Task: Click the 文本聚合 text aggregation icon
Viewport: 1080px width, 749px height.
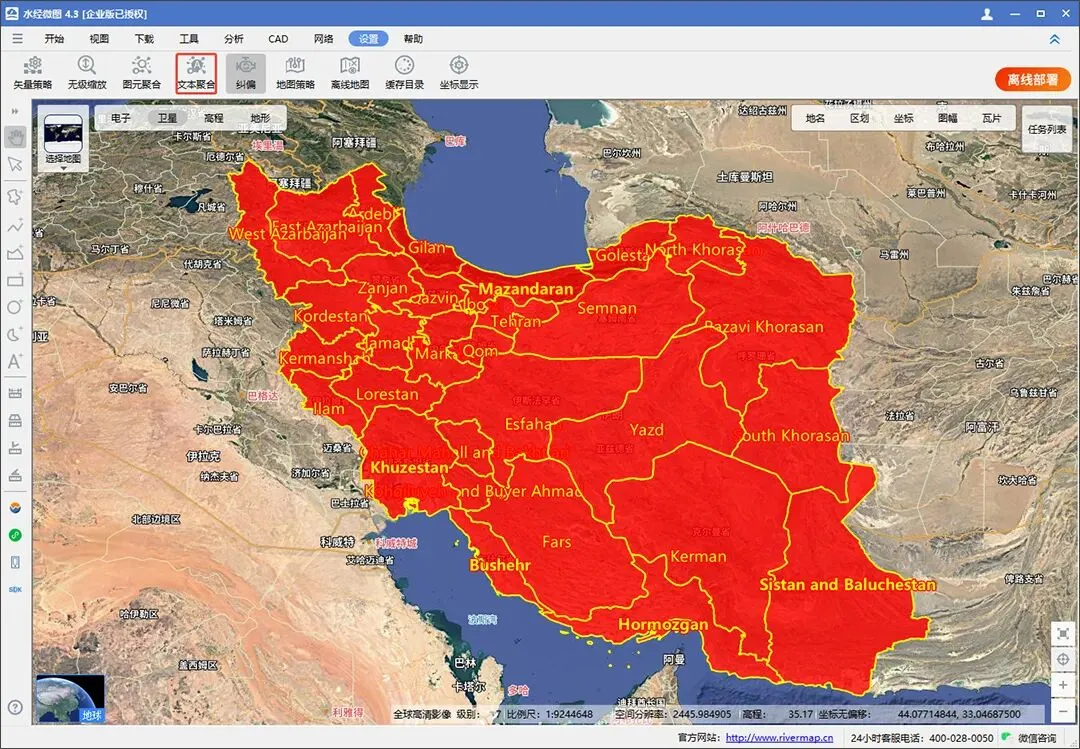Action: pyautogui.click(x=196, y=73)
